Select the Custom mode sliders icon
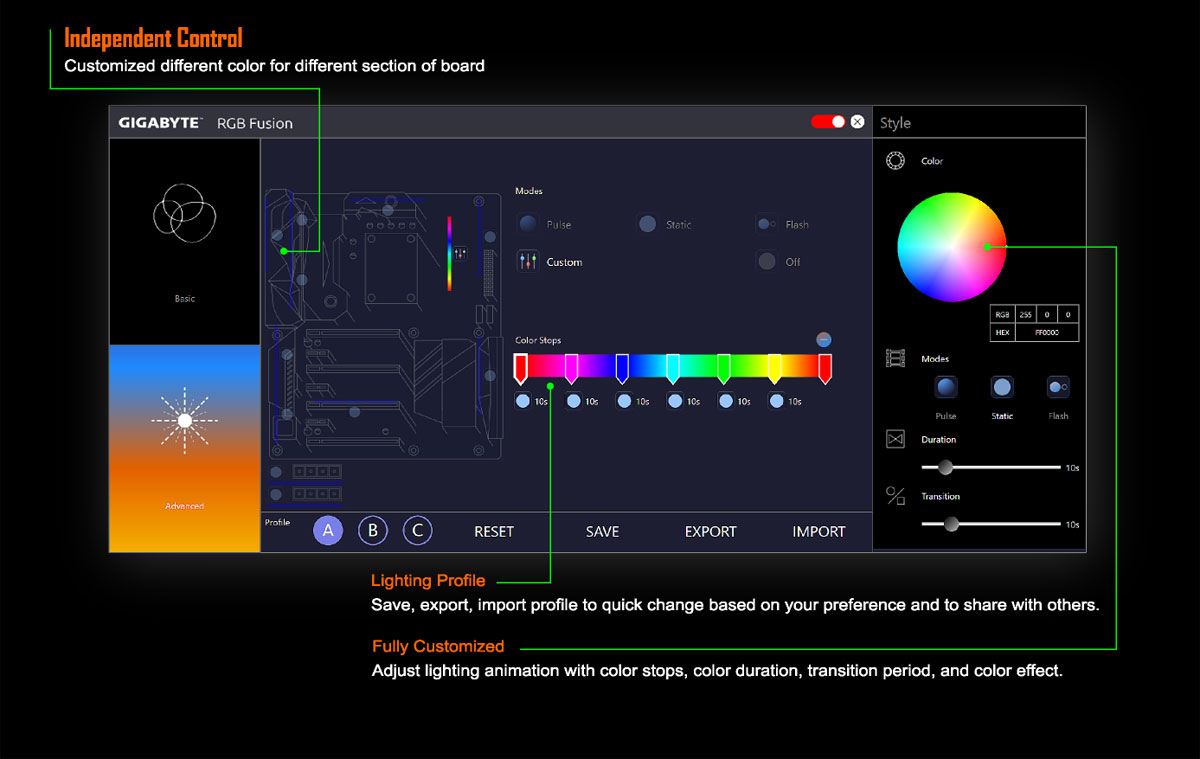The height and width of the screenshot is (759, 1200). pyautogui.click(x=527, y=261)
